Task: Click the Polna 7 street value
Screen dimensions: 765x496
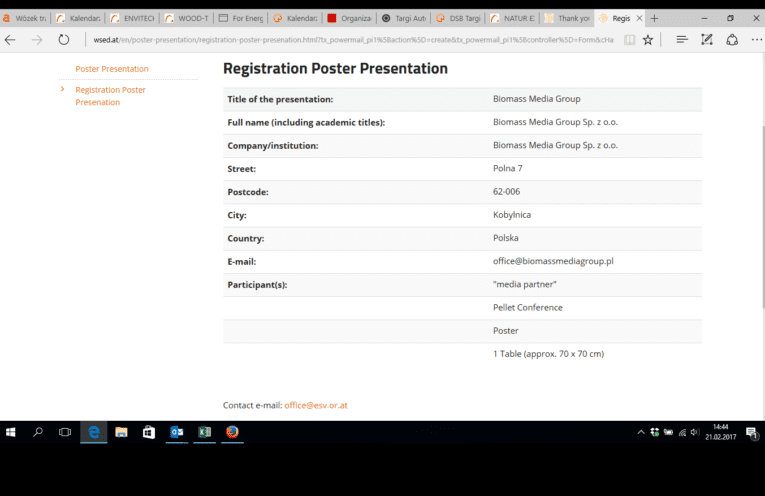Action: pos(507,169)
